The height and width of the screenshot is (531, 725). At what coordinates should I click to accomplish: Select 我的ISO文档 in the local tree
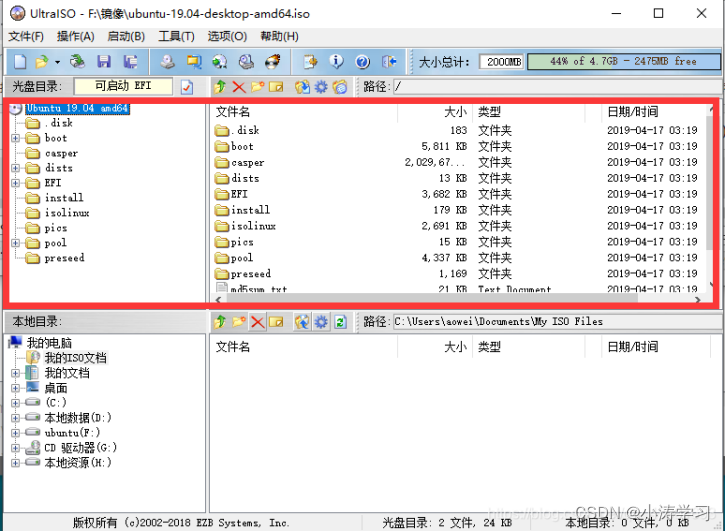[x=75, y=358]
